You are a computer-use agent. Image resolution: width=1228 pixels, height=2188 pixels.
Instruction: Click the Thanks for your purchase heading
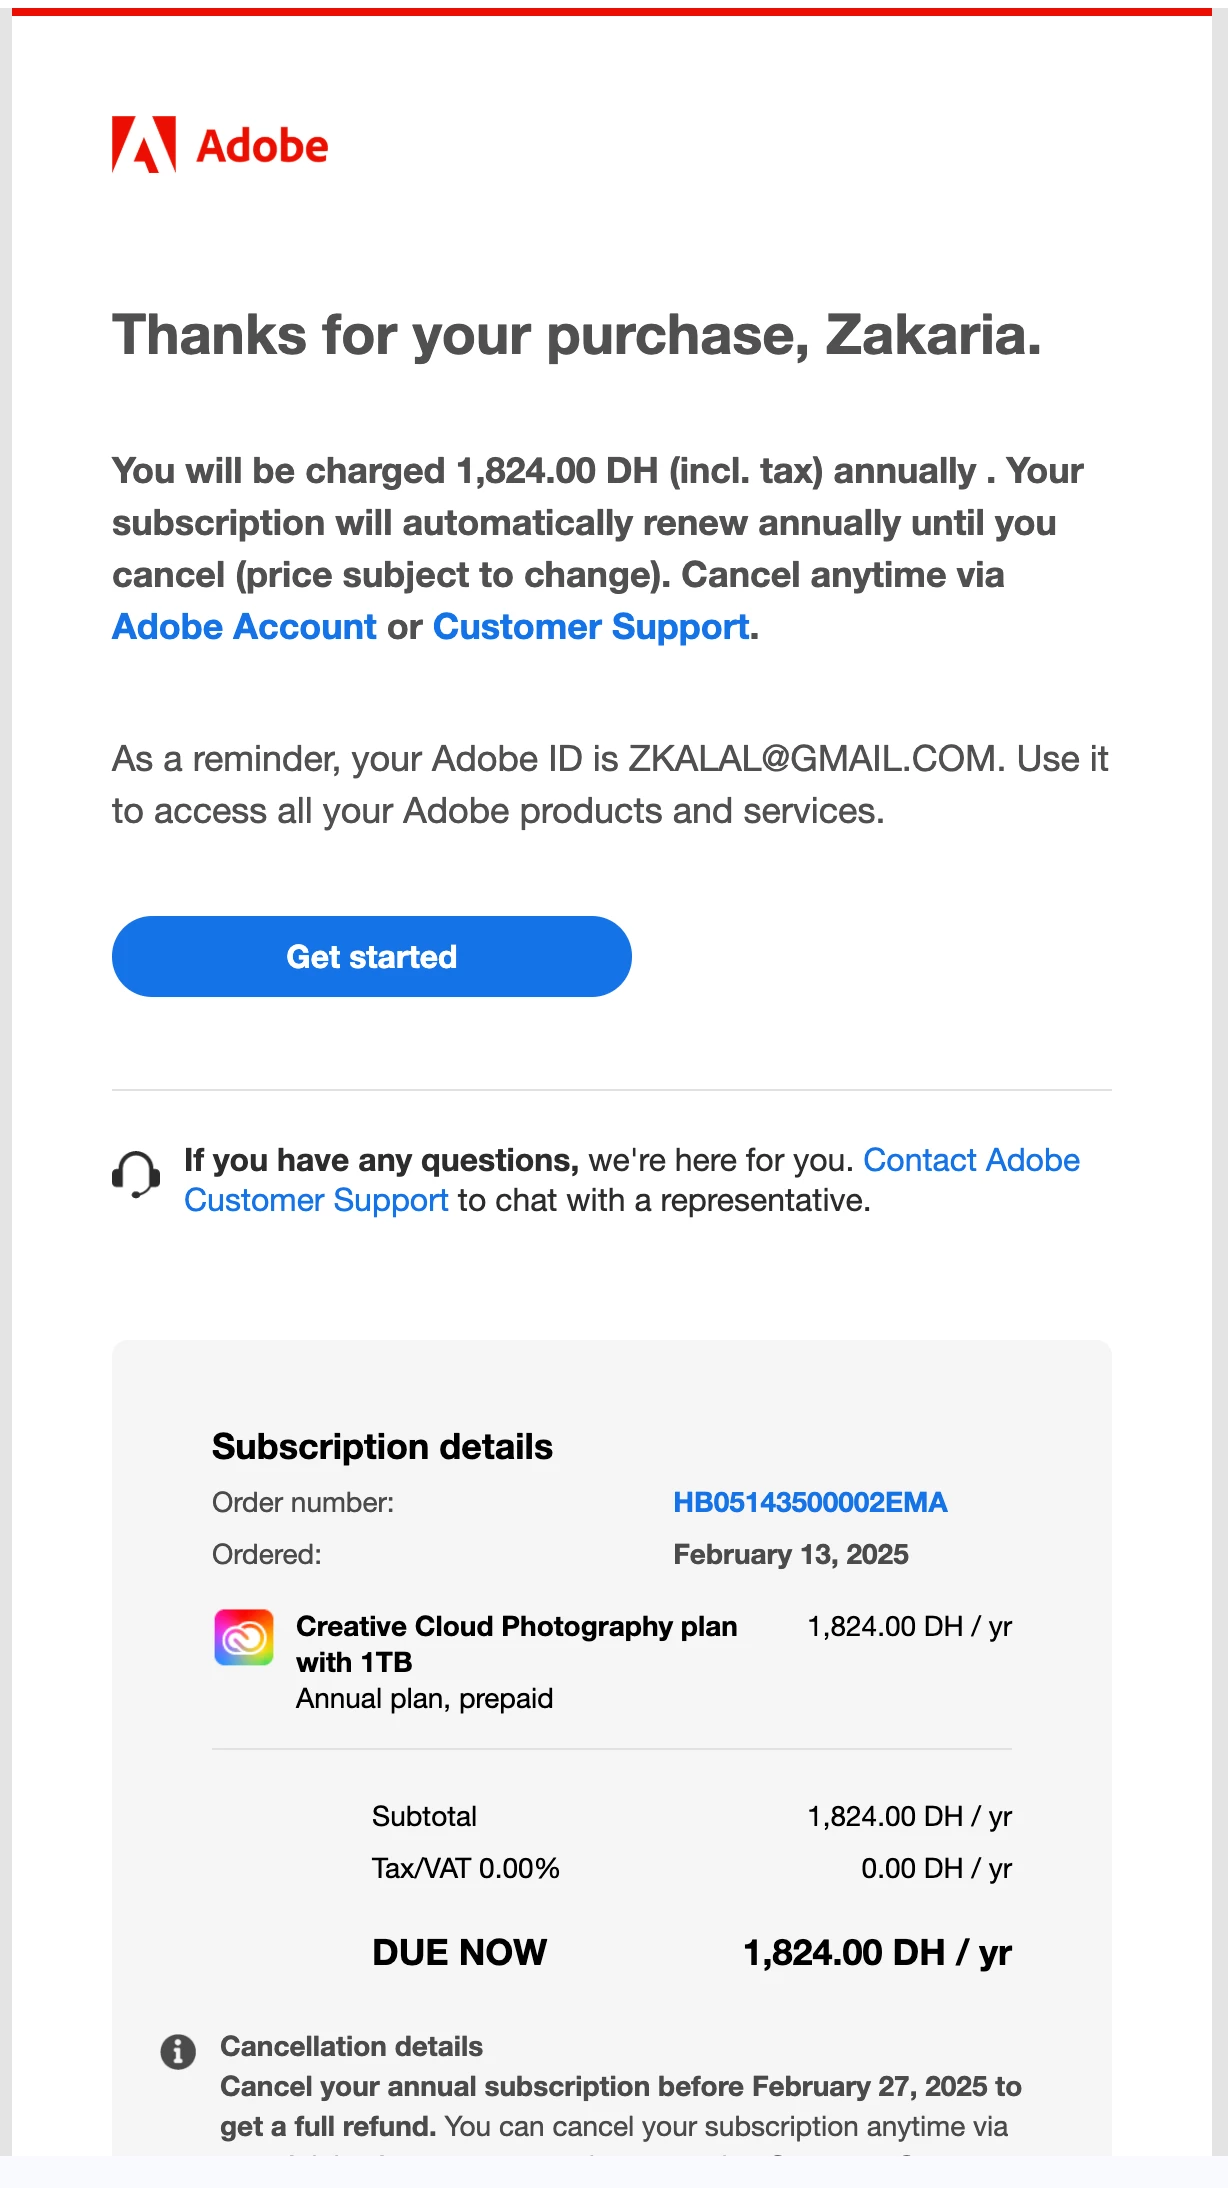click(577, 334)
